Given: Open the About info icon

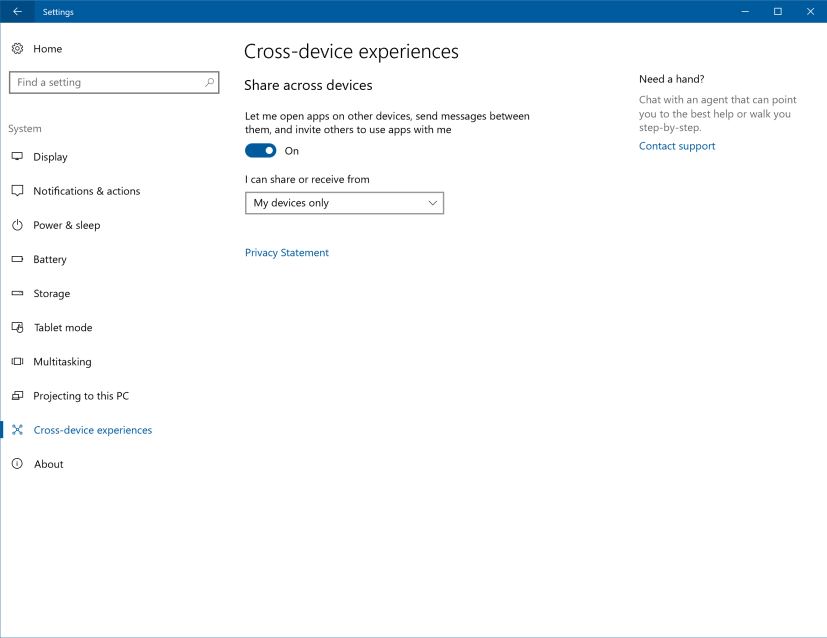Looking at the screenshot, I should pos(17,464).
